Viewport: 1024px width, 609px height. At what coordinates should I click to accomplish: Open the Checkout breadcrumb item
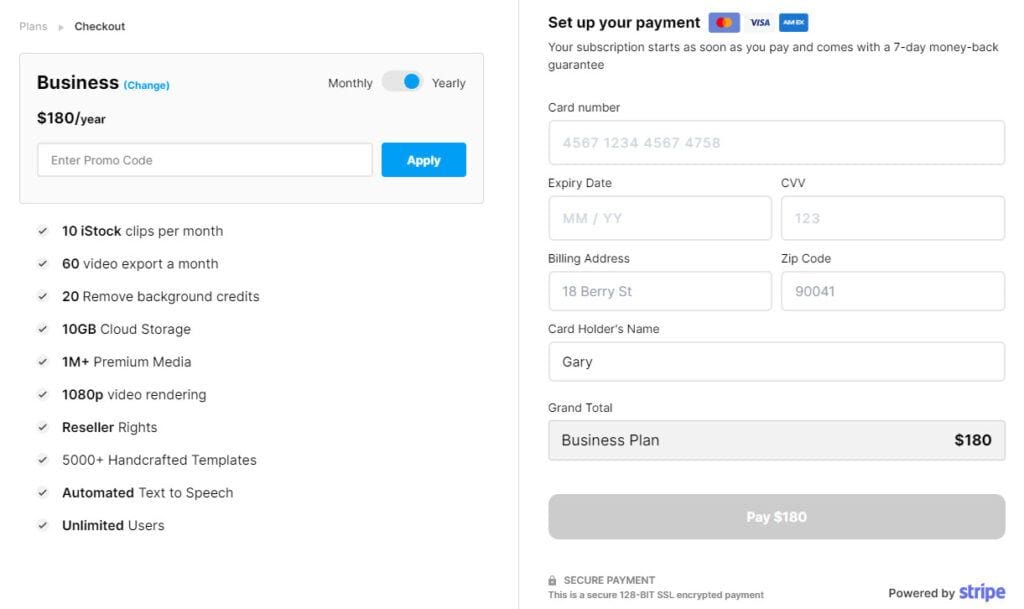99,26
